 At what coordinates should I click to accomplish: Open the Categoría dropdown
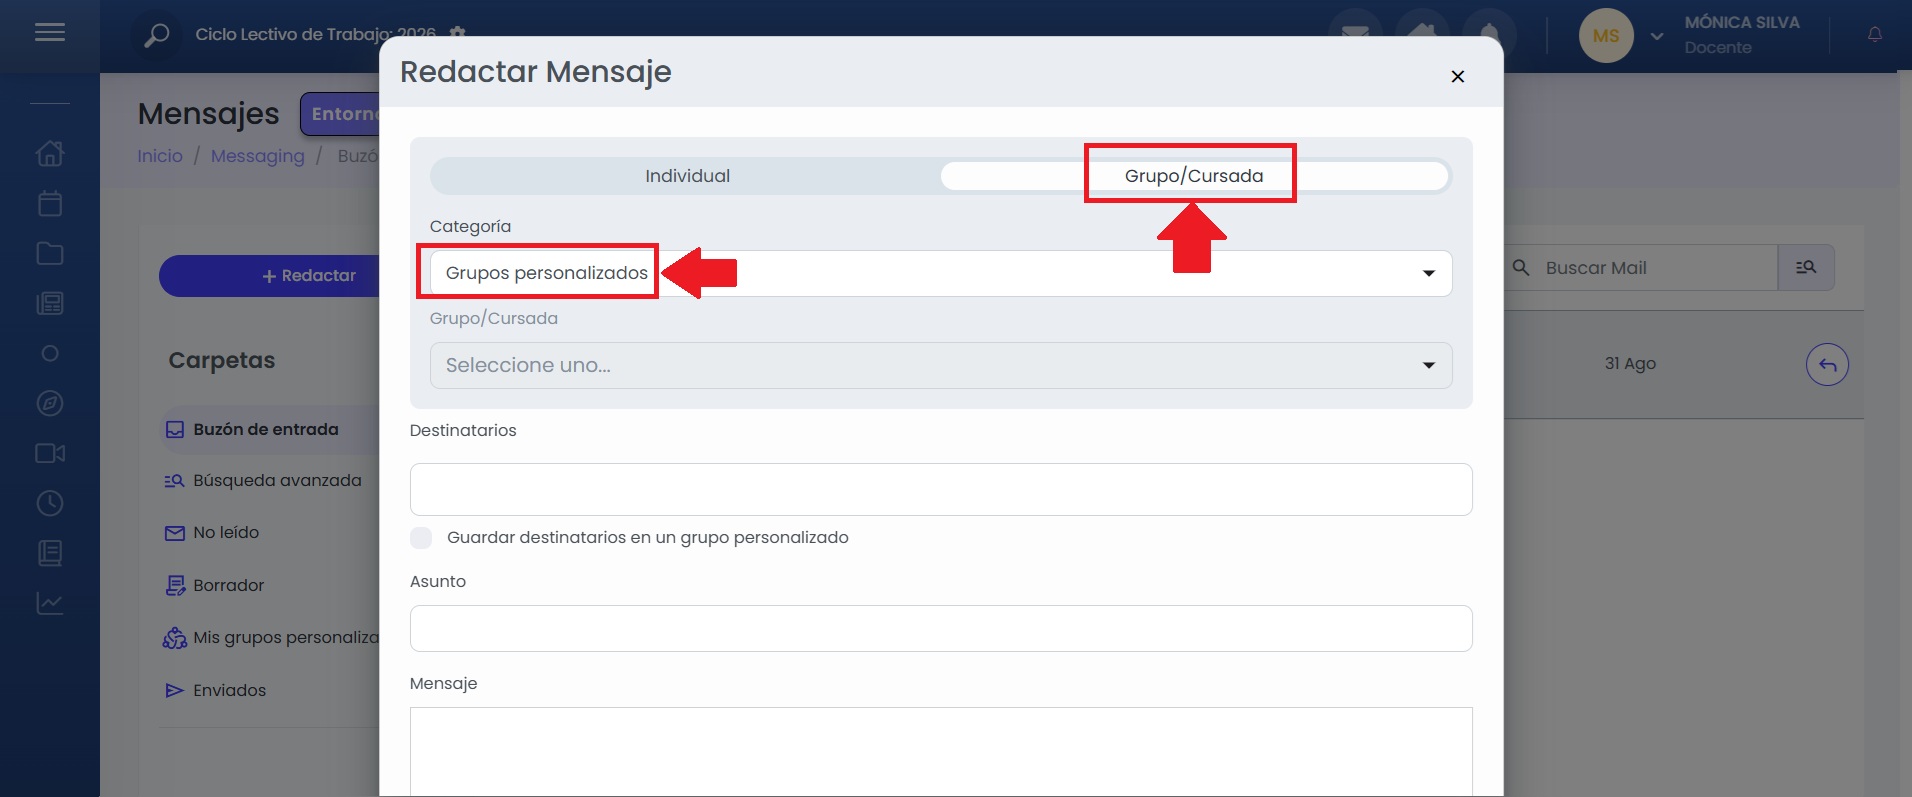[x=941, y=273]
